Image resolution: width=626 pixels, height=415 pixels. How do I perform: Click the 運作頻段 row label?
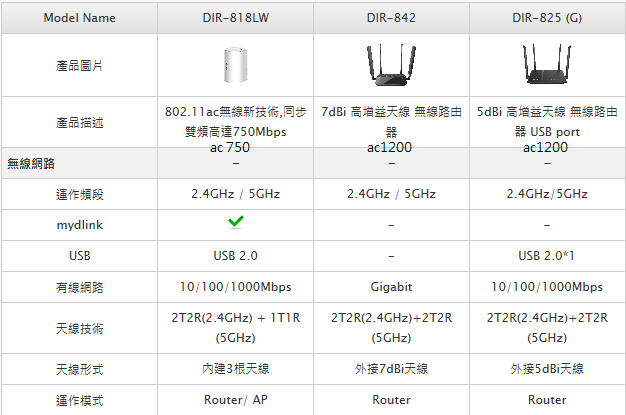(80, 194)
